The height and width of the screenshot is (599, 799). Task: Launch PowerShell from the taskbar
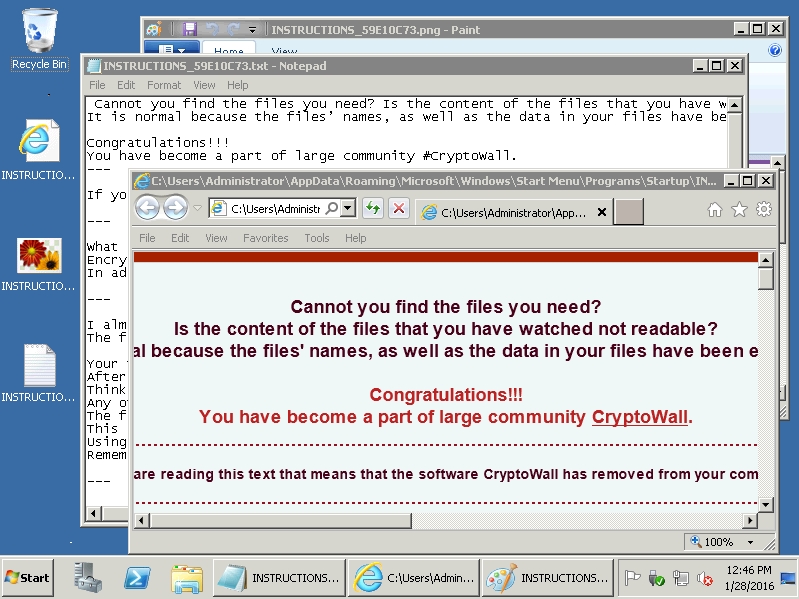(137, 577)
